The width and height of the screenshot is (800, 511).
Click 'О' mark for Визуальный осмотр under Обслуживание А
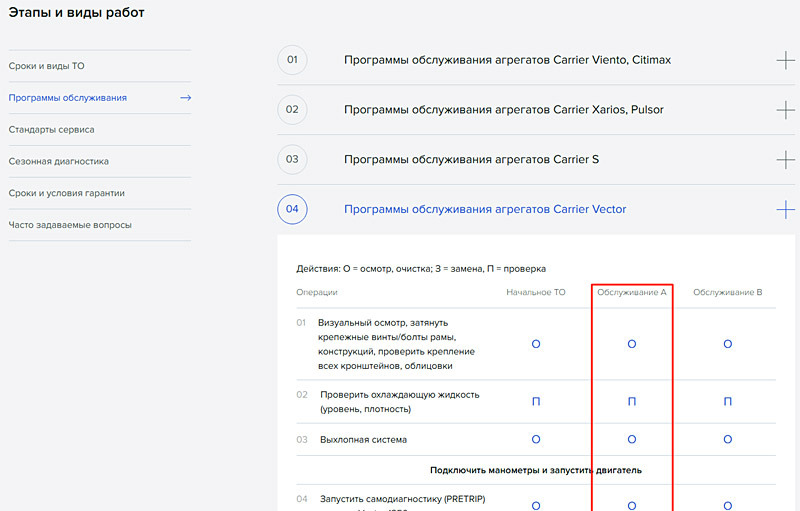tap(632, 344)
